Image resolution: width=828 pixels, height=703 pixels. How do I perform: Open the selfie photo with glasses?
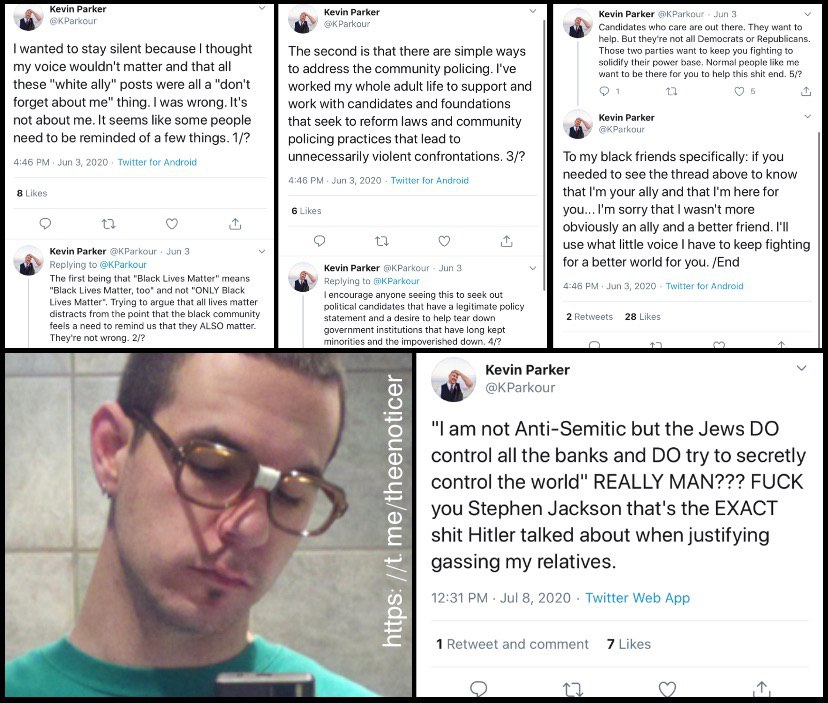coord(209,525)
